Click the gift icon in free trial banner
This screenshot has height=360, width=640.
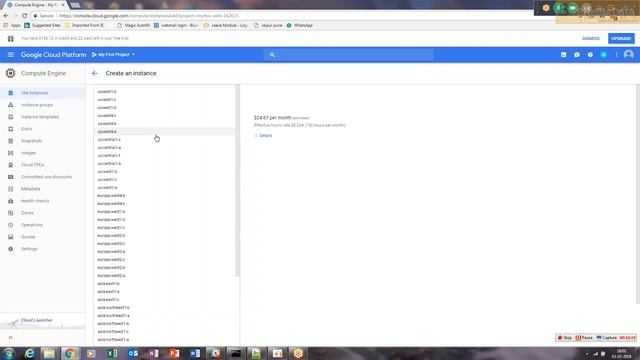click(x=11, y=38)
